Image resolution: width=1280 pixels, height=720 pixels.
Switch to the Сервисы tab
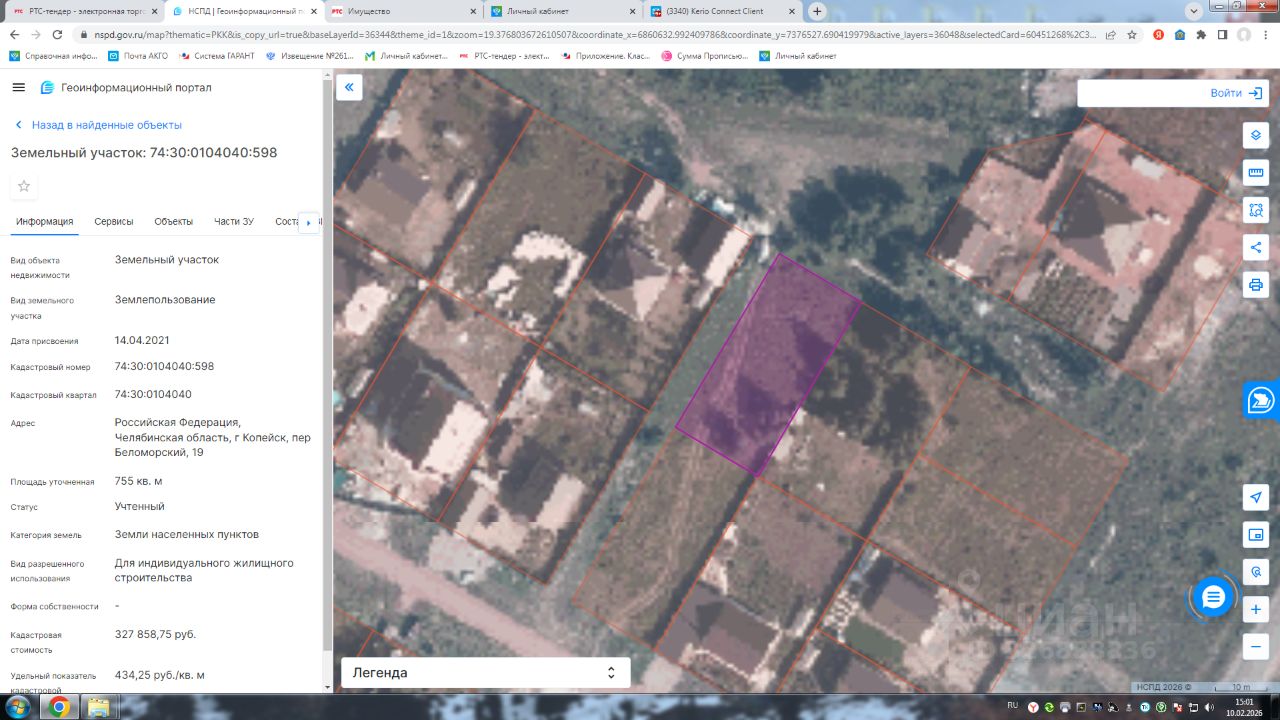tap(114, 222)
